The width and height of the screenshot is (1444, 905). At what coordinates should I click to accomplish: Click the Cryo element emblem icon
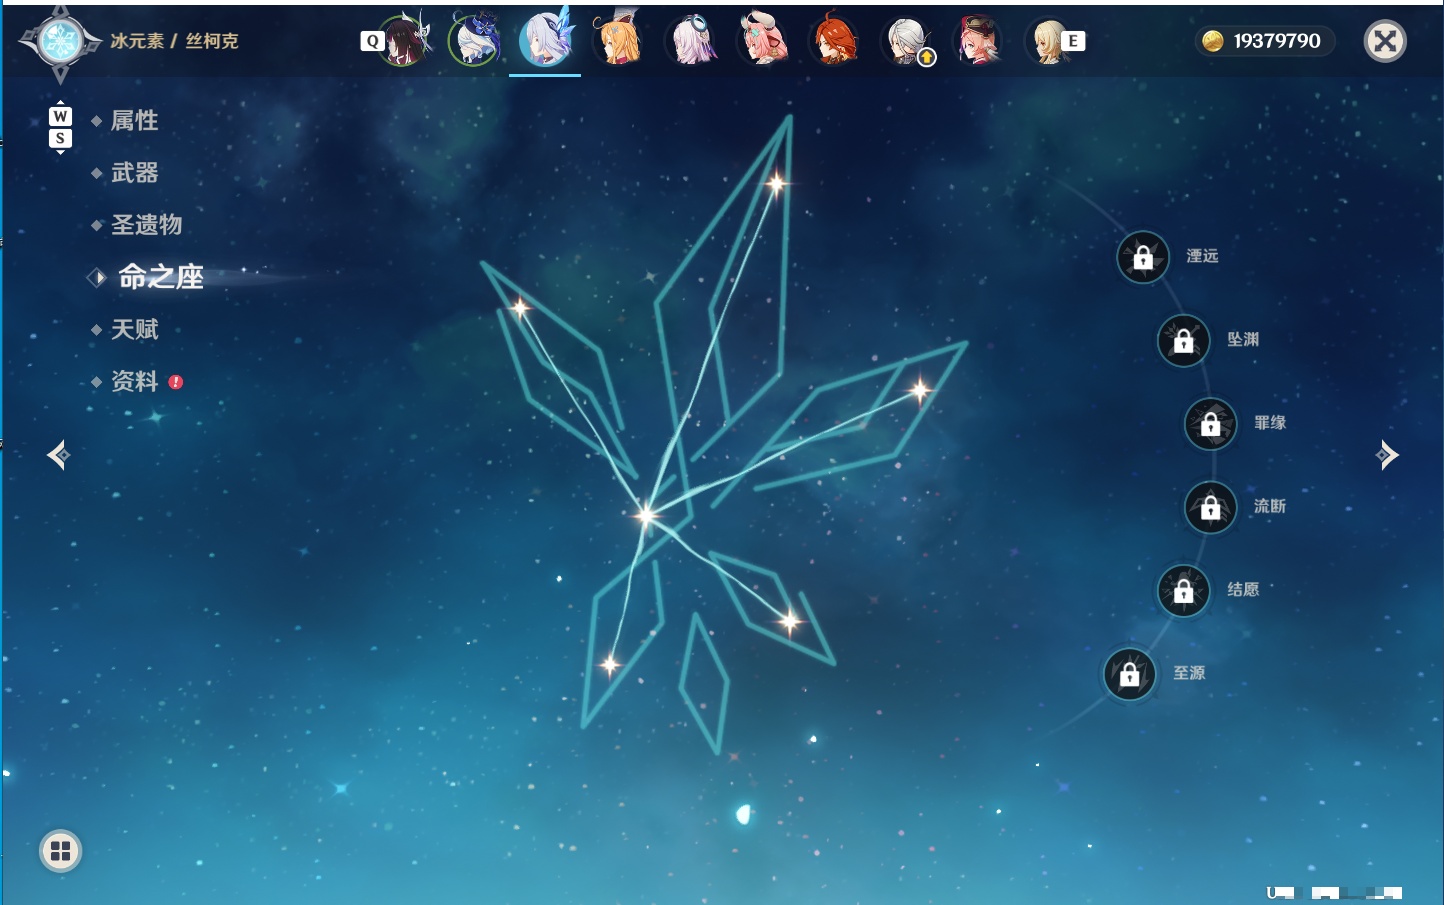(60, 42)
